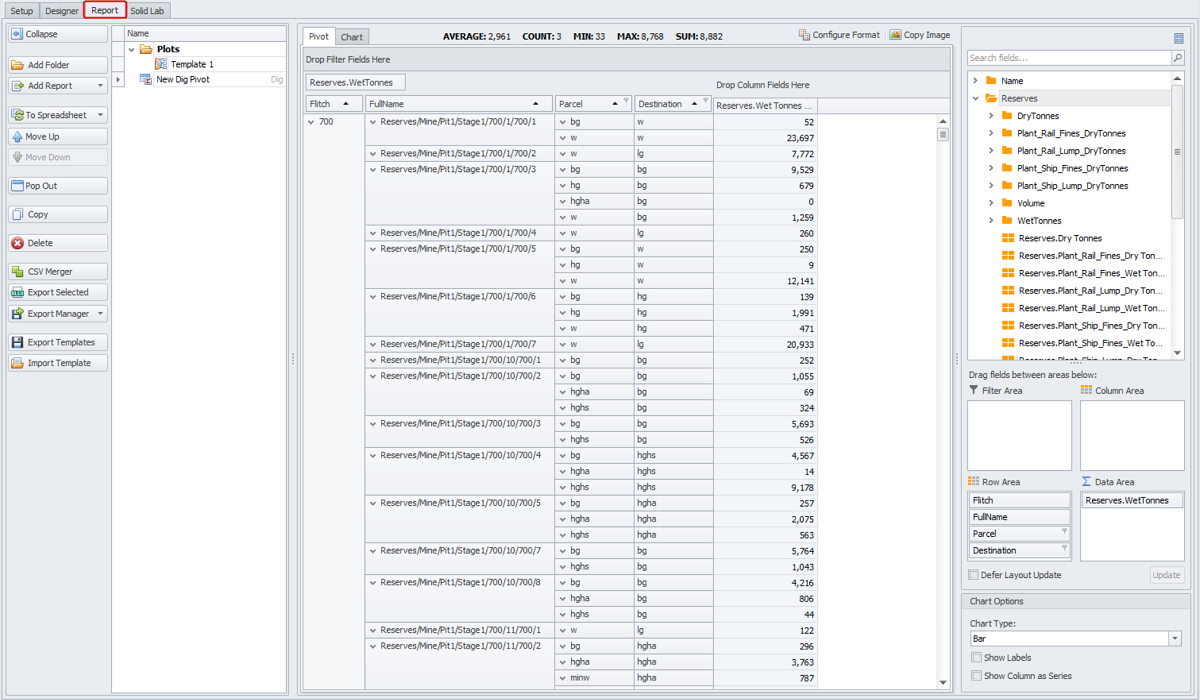
Task: Switch to the Chart tab
Action: click(x=352, y=37)
